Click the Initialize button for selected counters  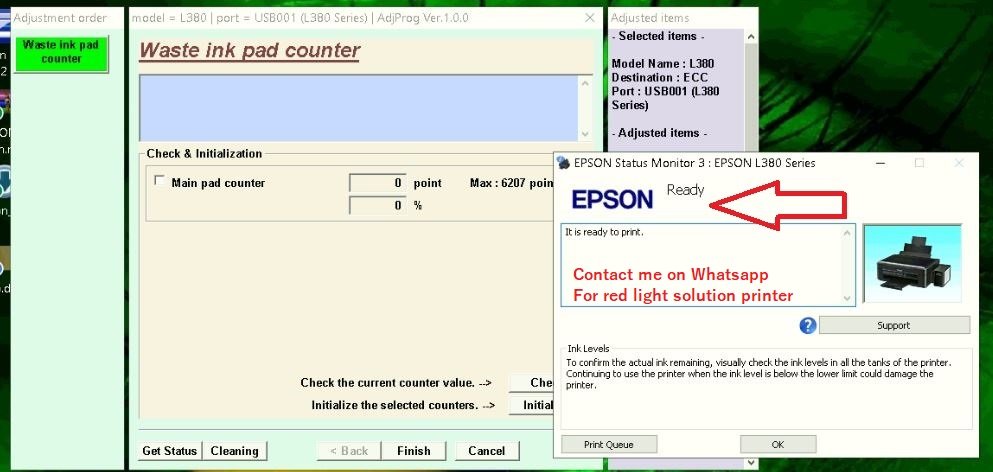point(531,405)
